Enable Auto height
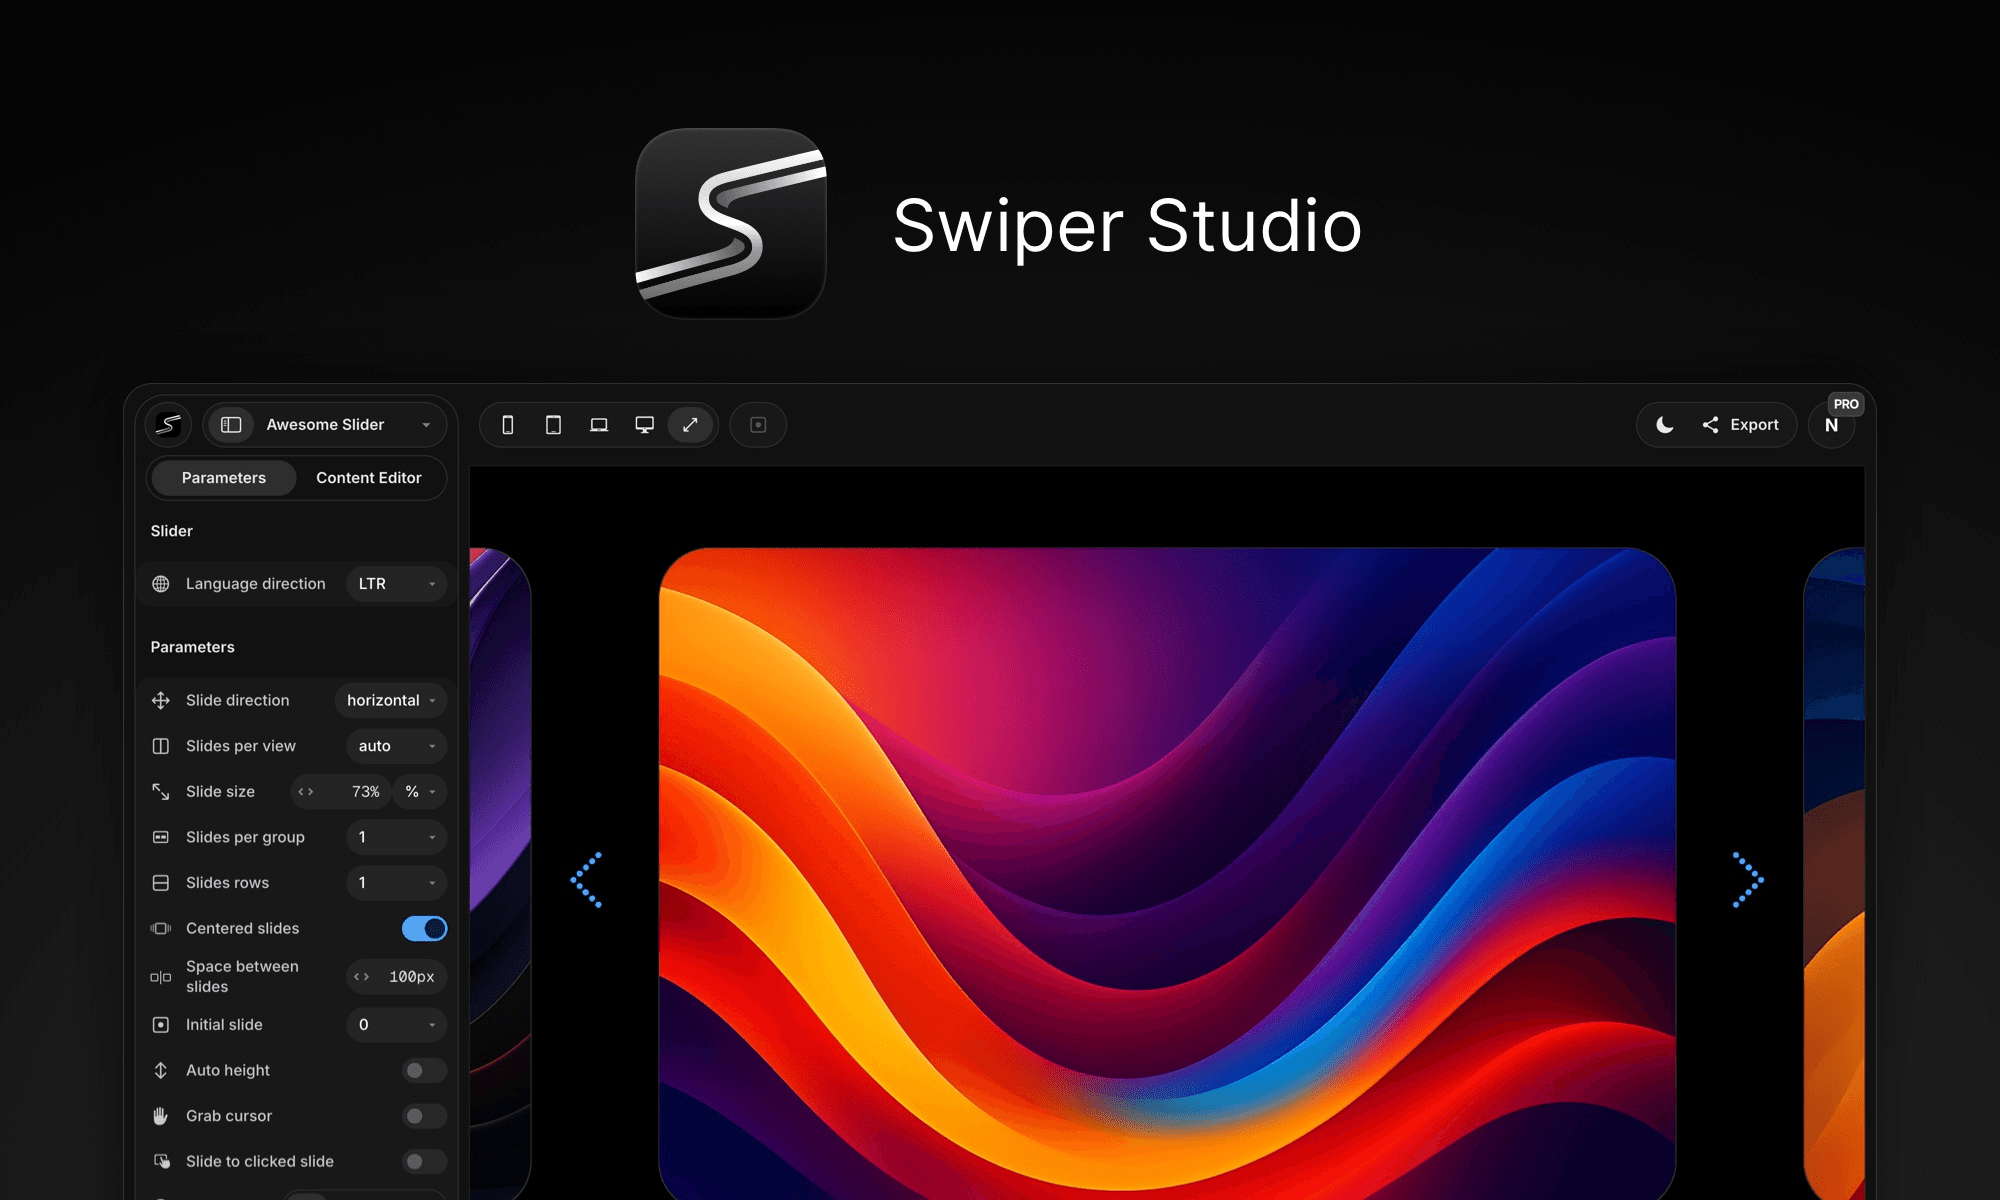Screen dimensions: 2000x1200 (423, 1070)
